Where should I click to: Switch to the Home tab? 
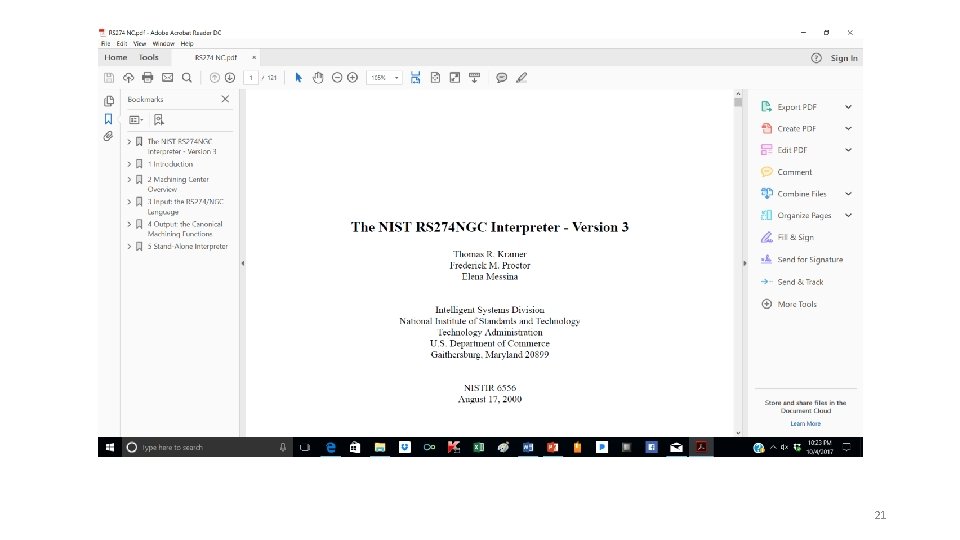pos(116,58)
